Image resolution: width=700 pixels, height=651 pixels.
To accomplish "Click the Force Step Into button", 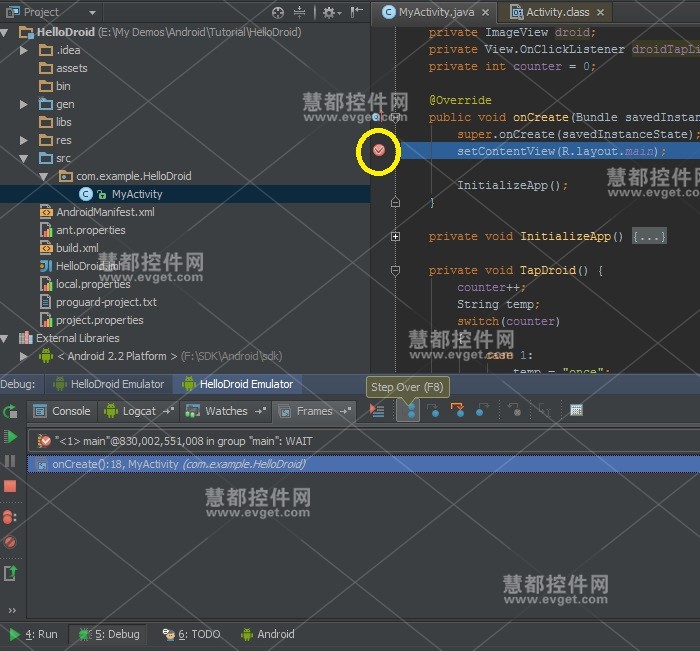I will pyautogui.click(x=458, y=410).
